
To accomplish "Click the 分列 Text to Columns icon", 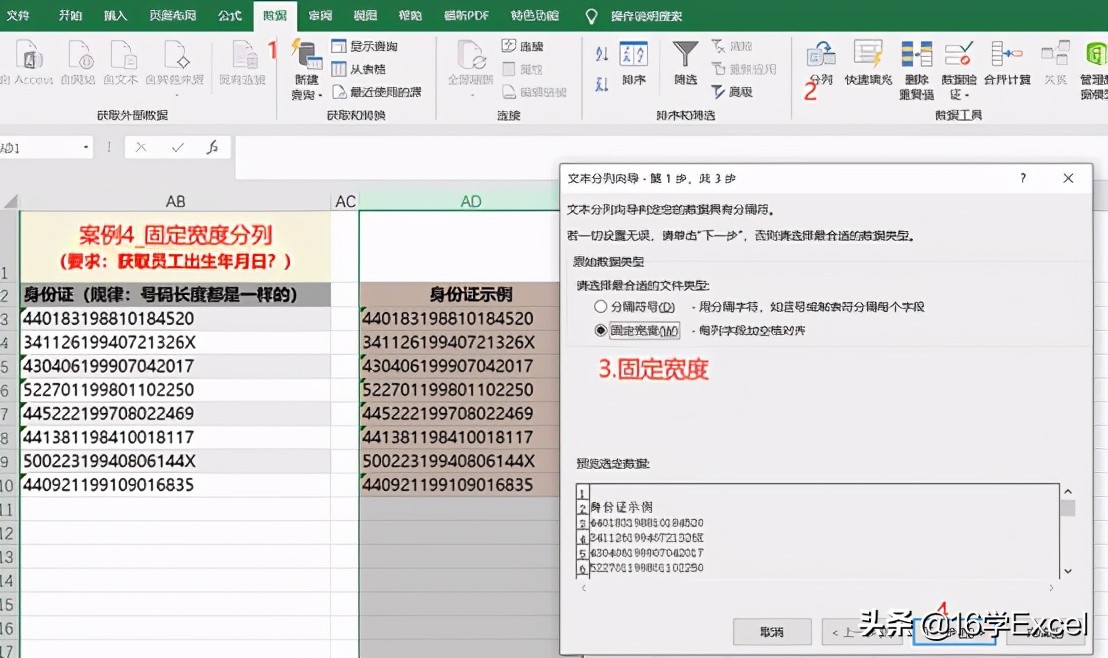I will pos(821,54).
